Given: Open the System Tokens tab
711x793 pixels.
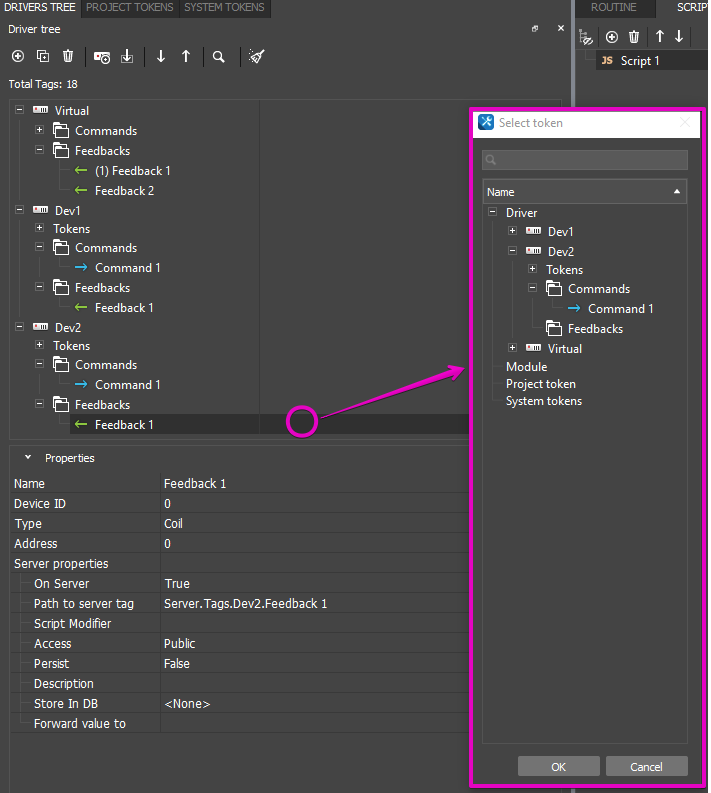Looking at the screenshot, I should 225,8.
